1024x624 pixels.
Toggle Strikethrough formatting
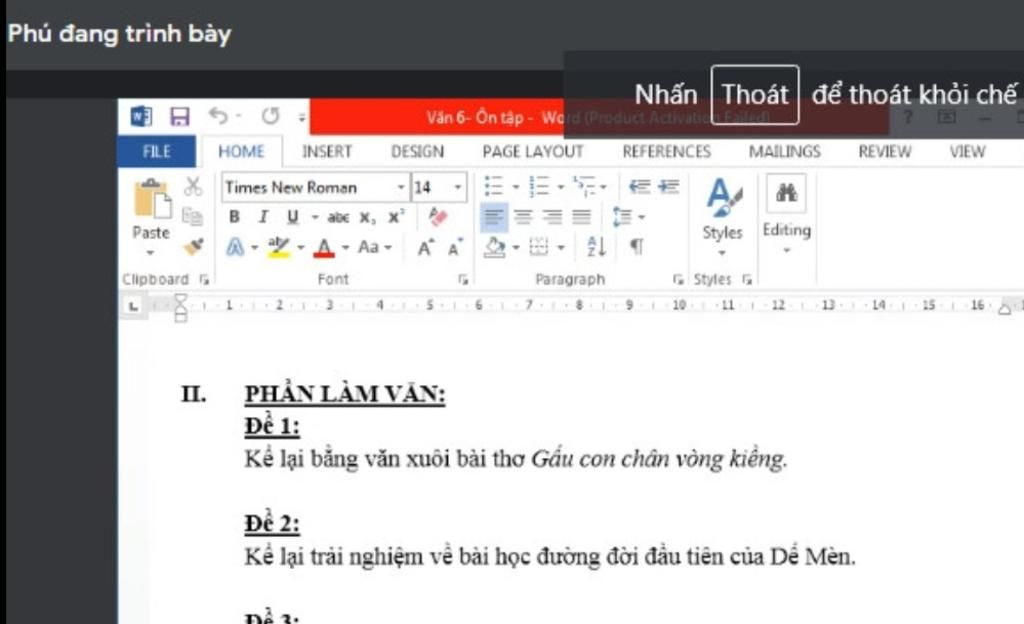(x=338, y=217)
